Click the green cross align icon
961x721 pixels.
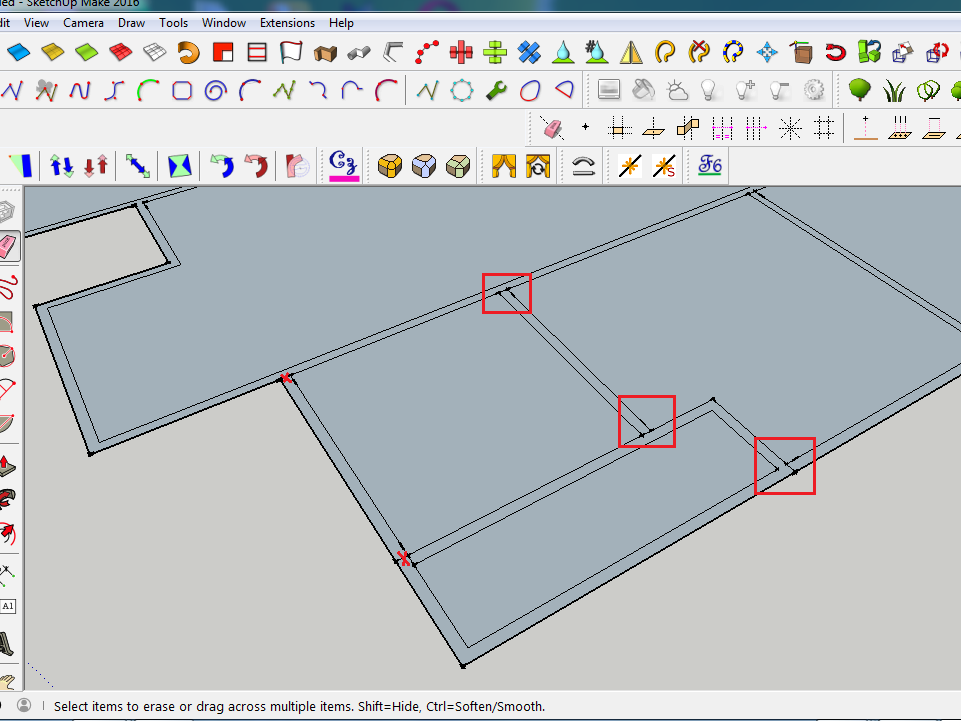point(495,52)
